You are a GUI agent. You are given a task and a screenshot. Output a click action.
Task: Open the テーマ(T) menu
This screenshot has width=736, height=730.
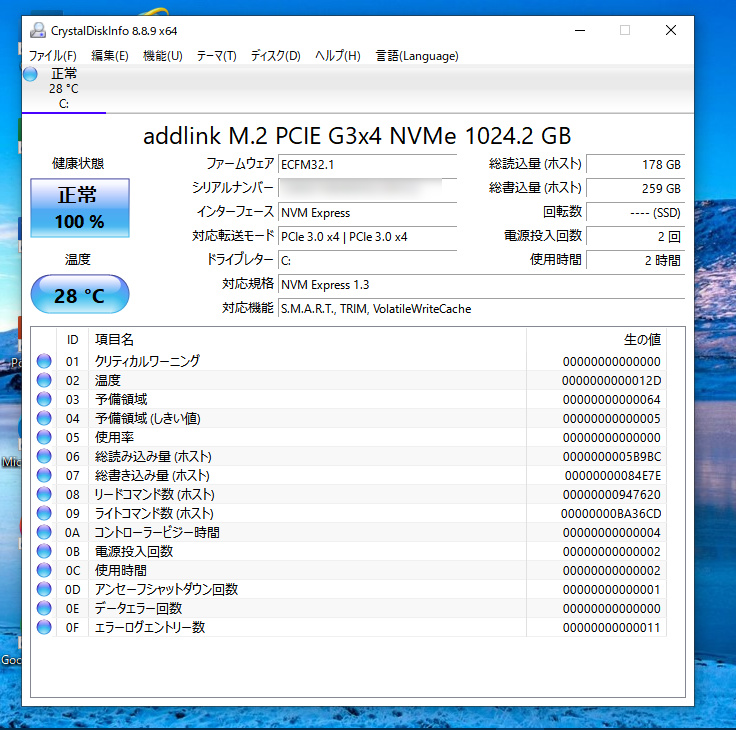(216, 56)
